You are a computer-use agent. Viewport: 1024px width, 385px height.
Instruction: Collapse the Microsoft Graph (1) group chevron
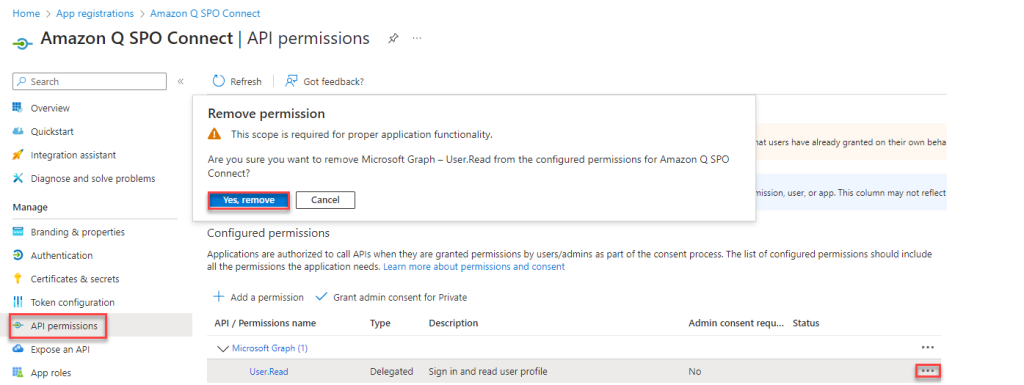click(x=223, y=348)
